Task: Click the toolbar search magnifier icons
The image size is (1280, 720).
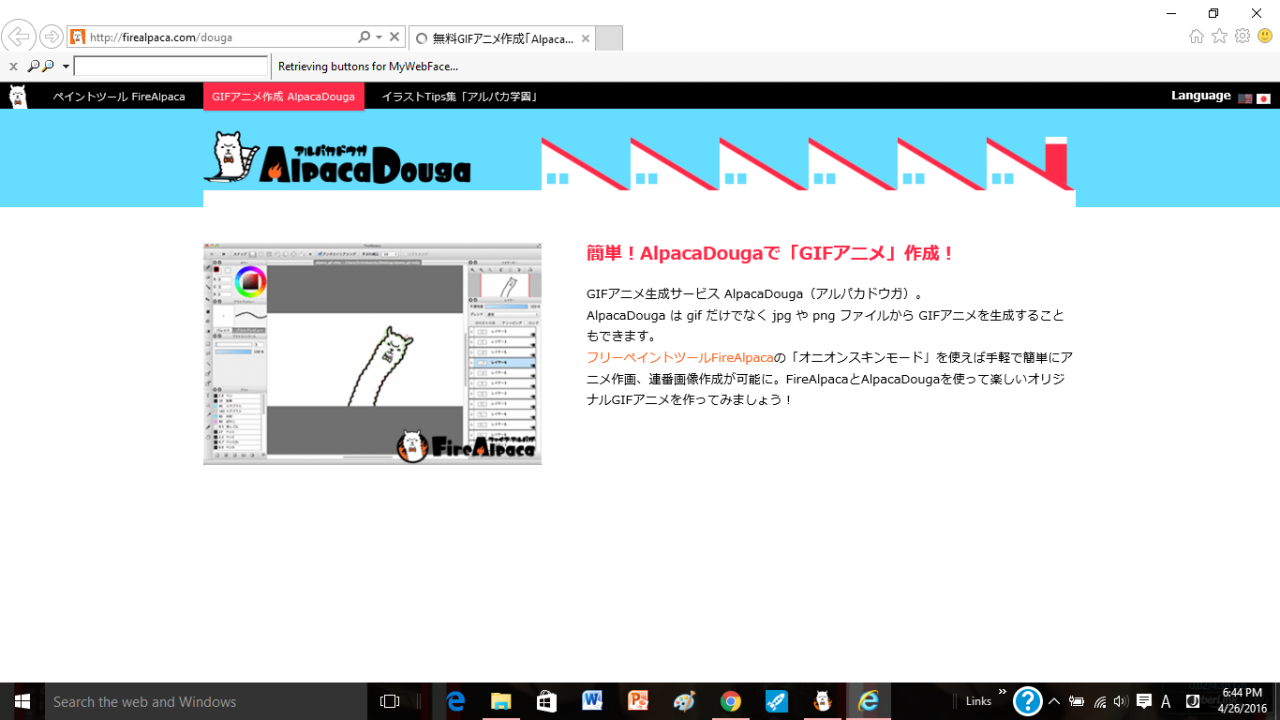Action: [x=40, y=66]
